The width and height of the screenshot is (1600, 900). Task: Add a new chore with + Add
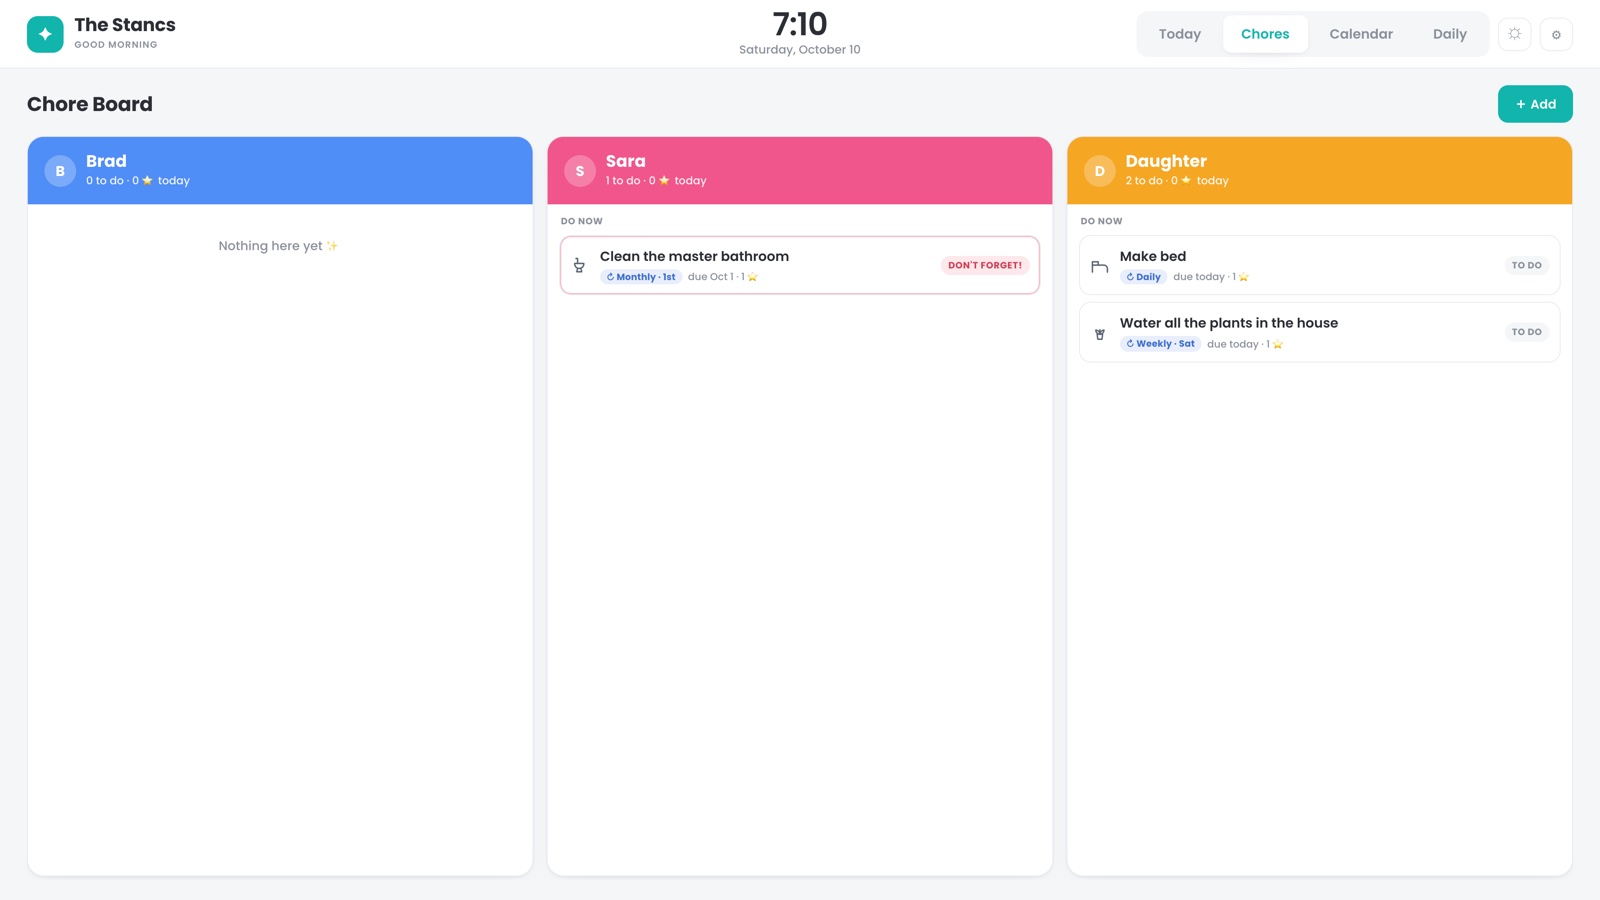1535,104
